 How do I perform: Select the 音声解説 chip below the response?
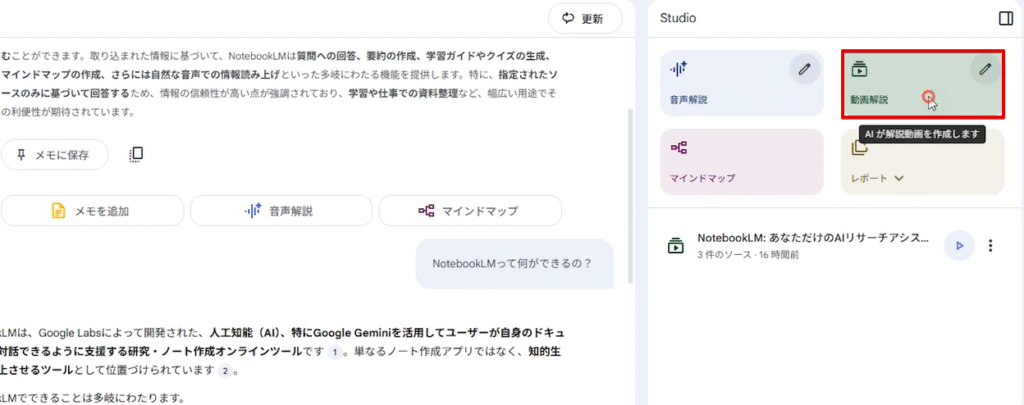[280, 211]
